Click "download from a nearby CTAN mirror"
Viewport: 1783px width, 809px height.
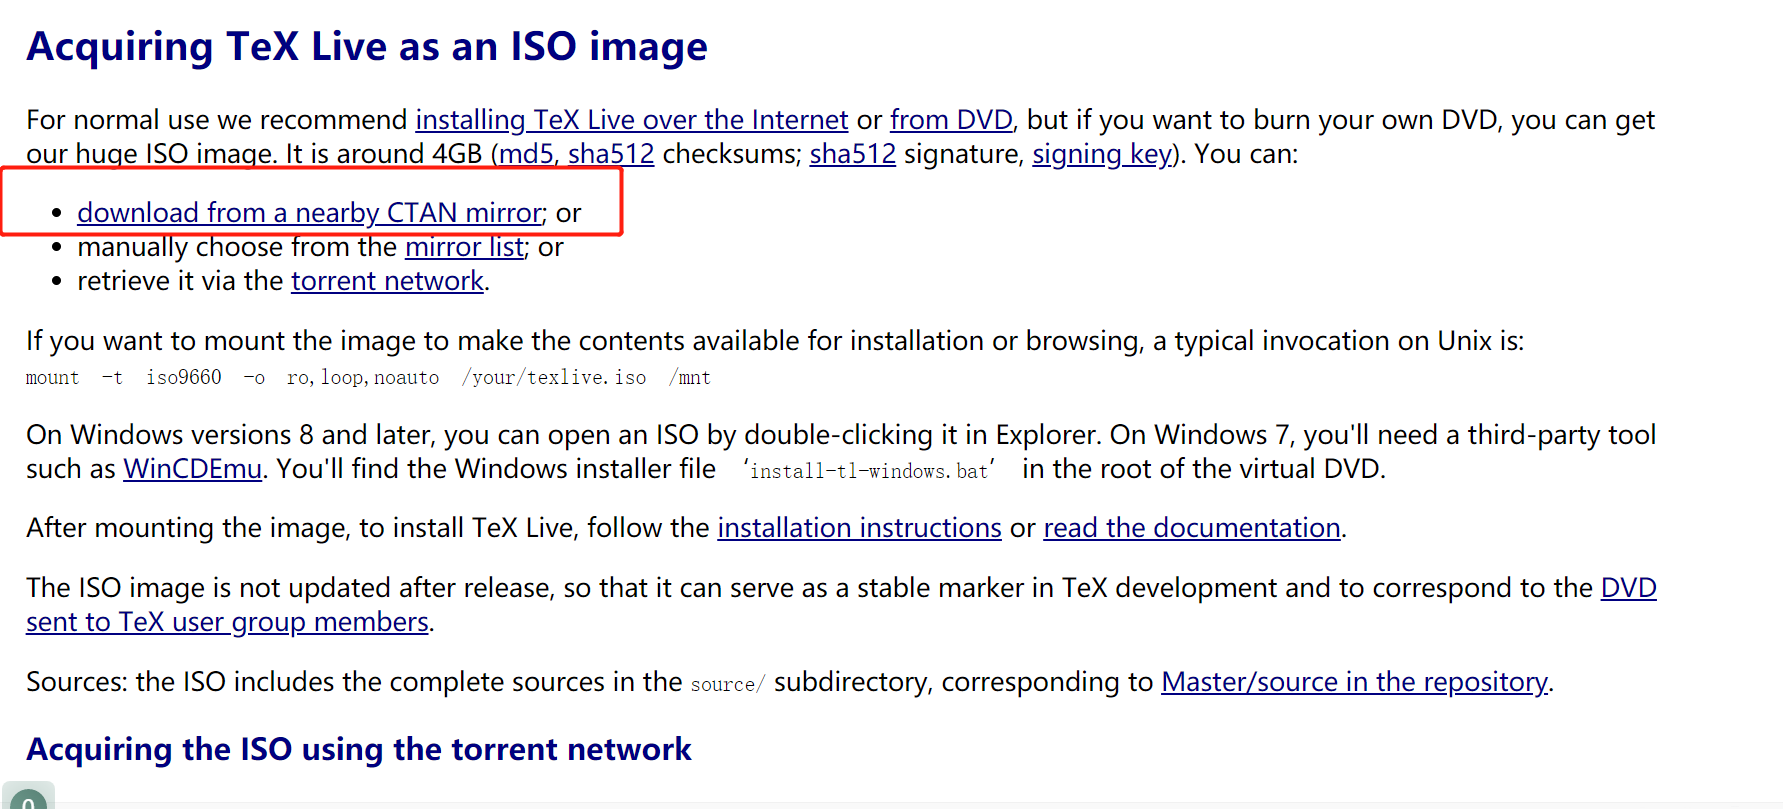(x=309, y=213)
